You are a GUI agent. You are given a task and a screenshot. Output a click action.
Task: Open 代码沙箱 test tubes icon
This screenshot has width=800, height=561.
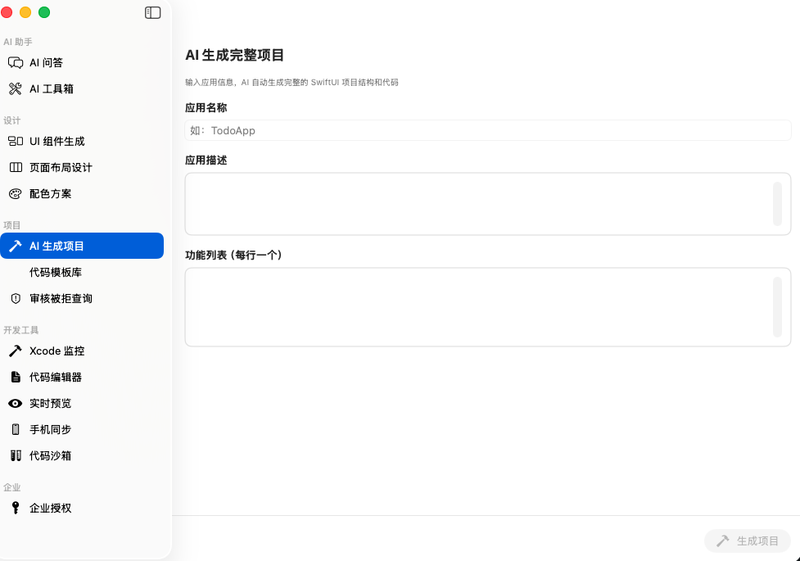click(16, 455)
